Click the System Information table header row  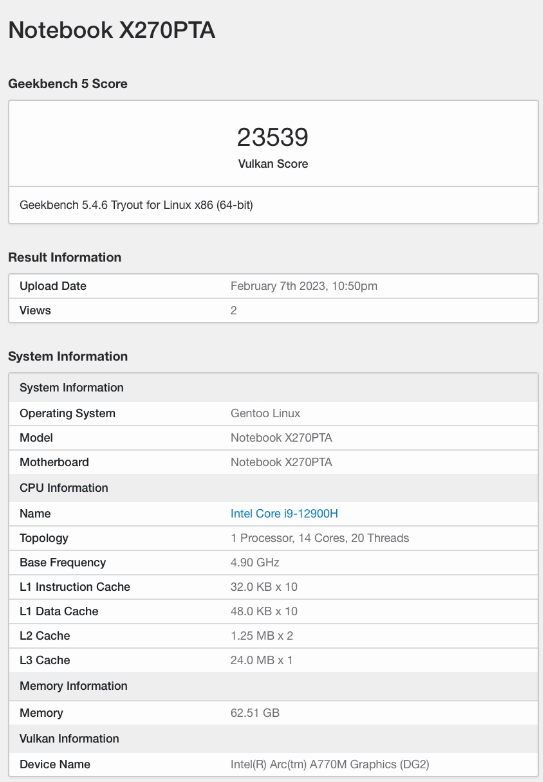point(273,388)
